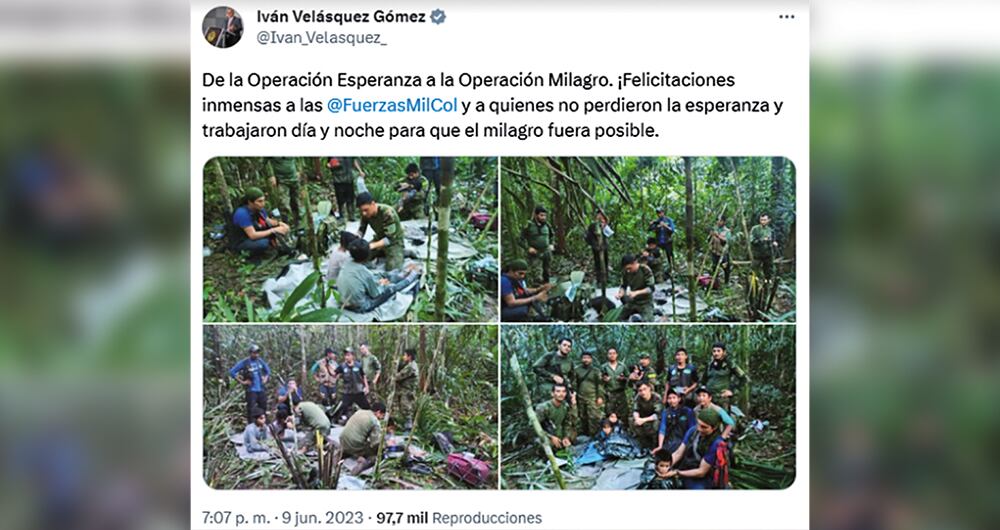The image size is (1000, 530).
Task: Follow the @FuerzasMilCol mention link
Action: (x=392, y=105)
